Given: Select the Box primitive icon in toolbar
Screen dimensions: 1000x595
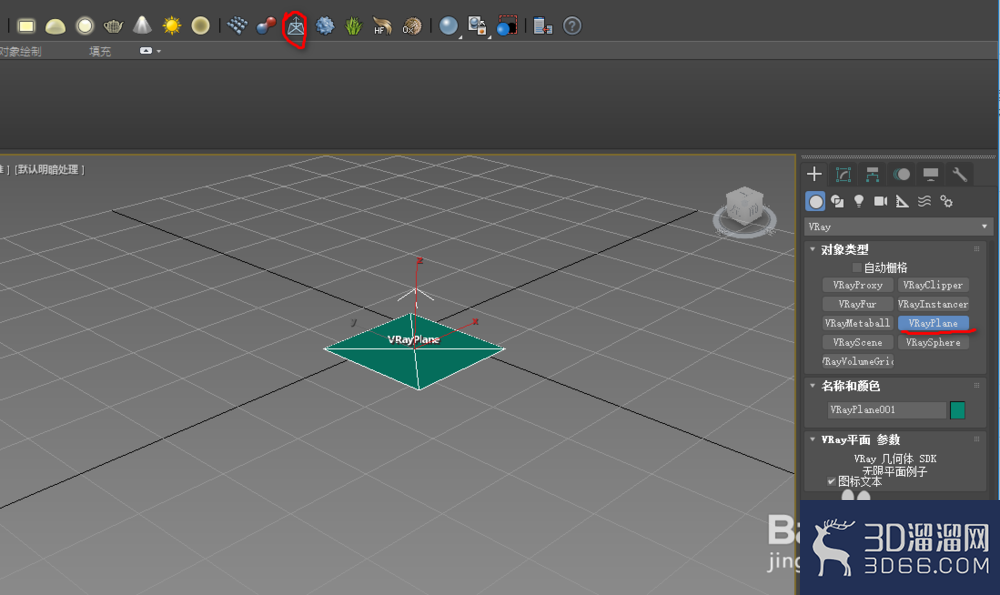Looking at the screenshot, I should point(27,27).
